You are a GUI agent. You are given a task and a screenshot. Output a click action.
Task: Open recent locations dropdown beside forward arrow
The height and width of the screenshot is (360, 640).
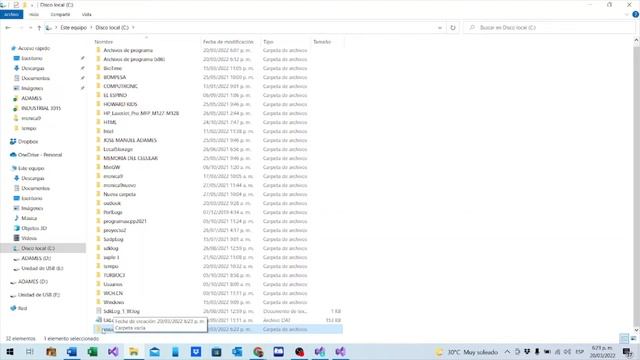pyautogui.click(x=30, y=28)
